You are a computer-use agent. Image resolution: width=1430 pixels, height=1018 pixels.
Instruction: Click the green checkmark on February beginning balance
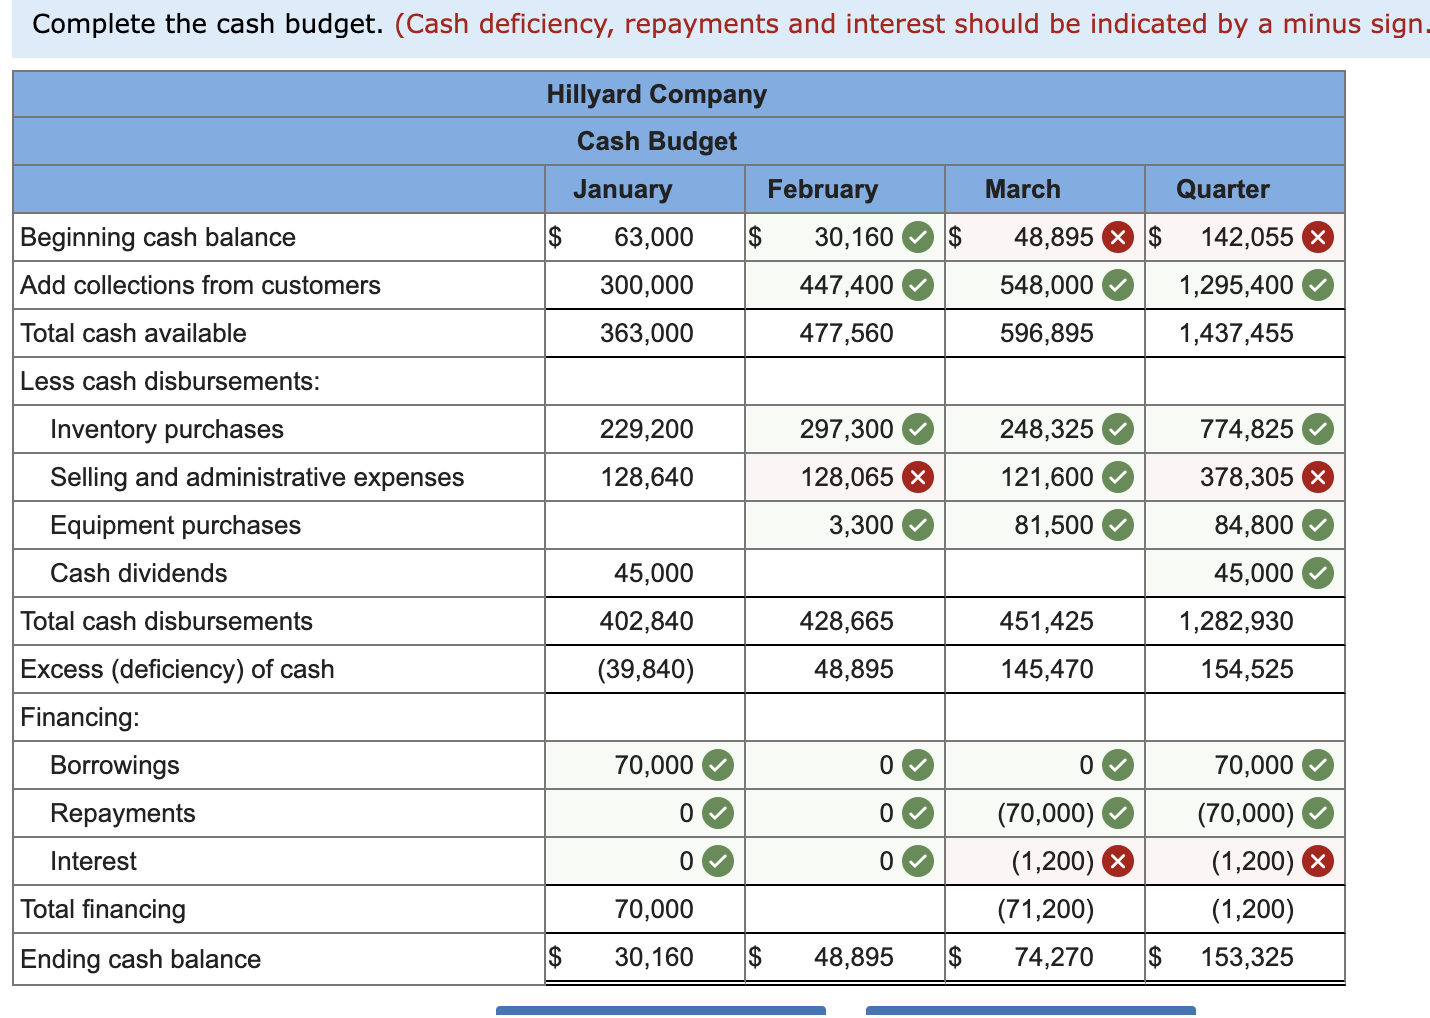pyautogui.click(x=916, y=237)
